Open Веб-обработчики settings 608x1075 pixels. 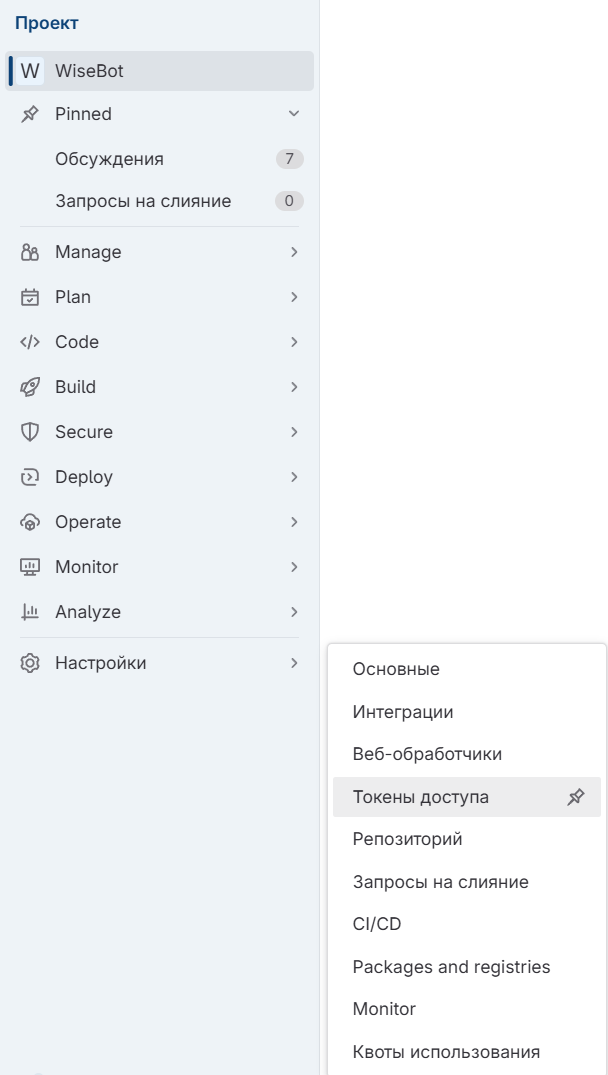467,754
